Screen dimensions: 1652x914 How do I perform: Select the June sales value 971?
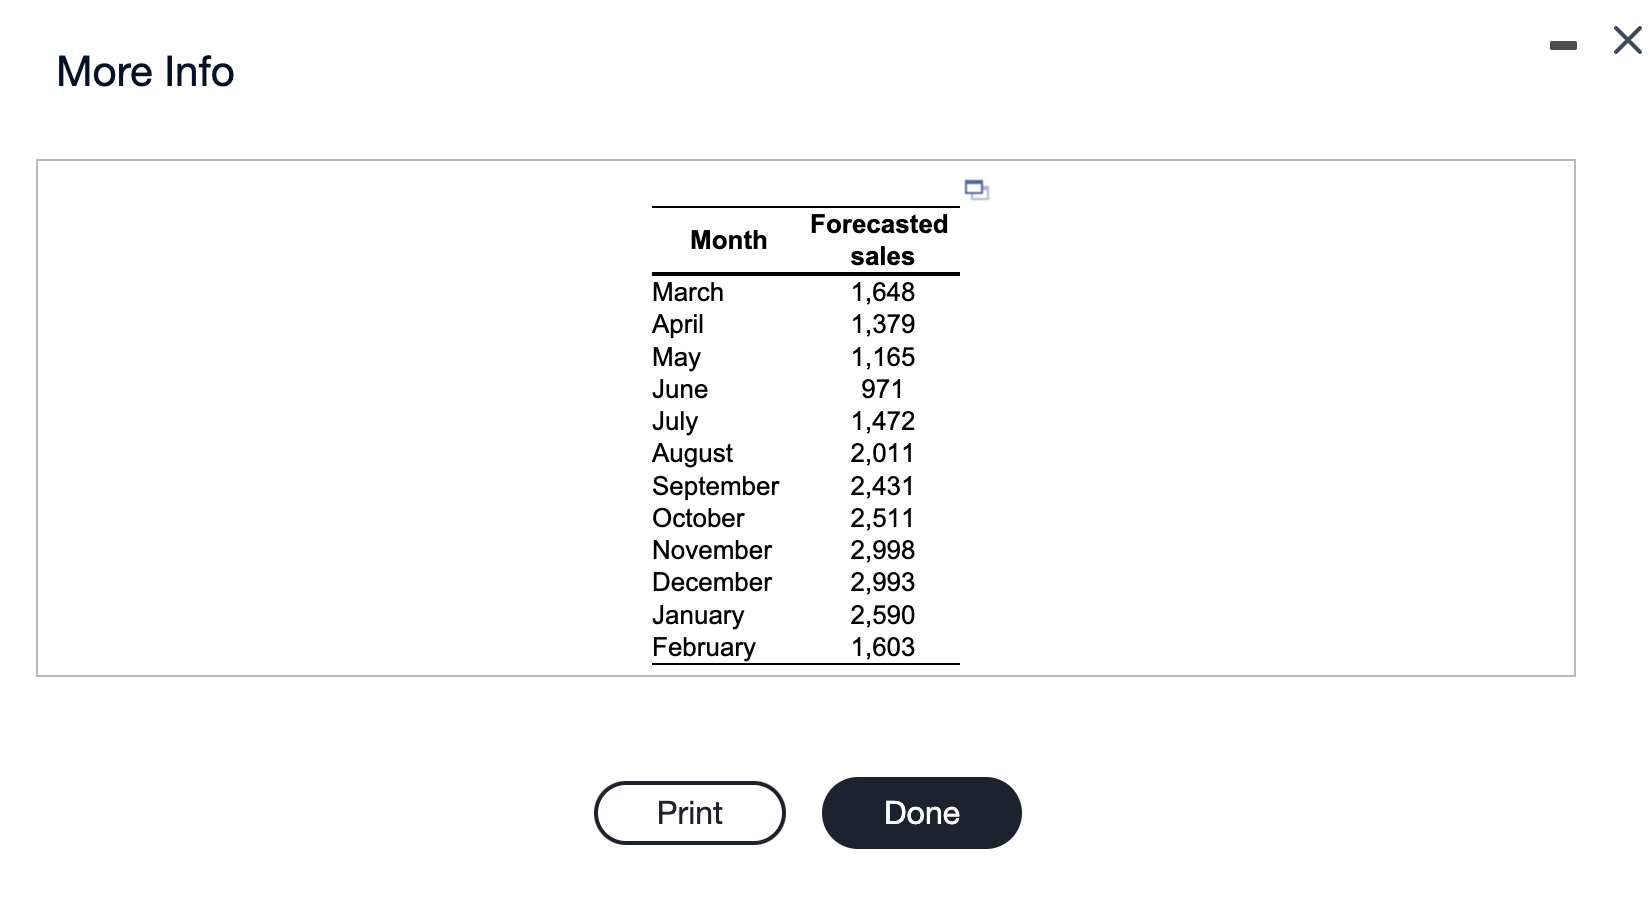882,389
